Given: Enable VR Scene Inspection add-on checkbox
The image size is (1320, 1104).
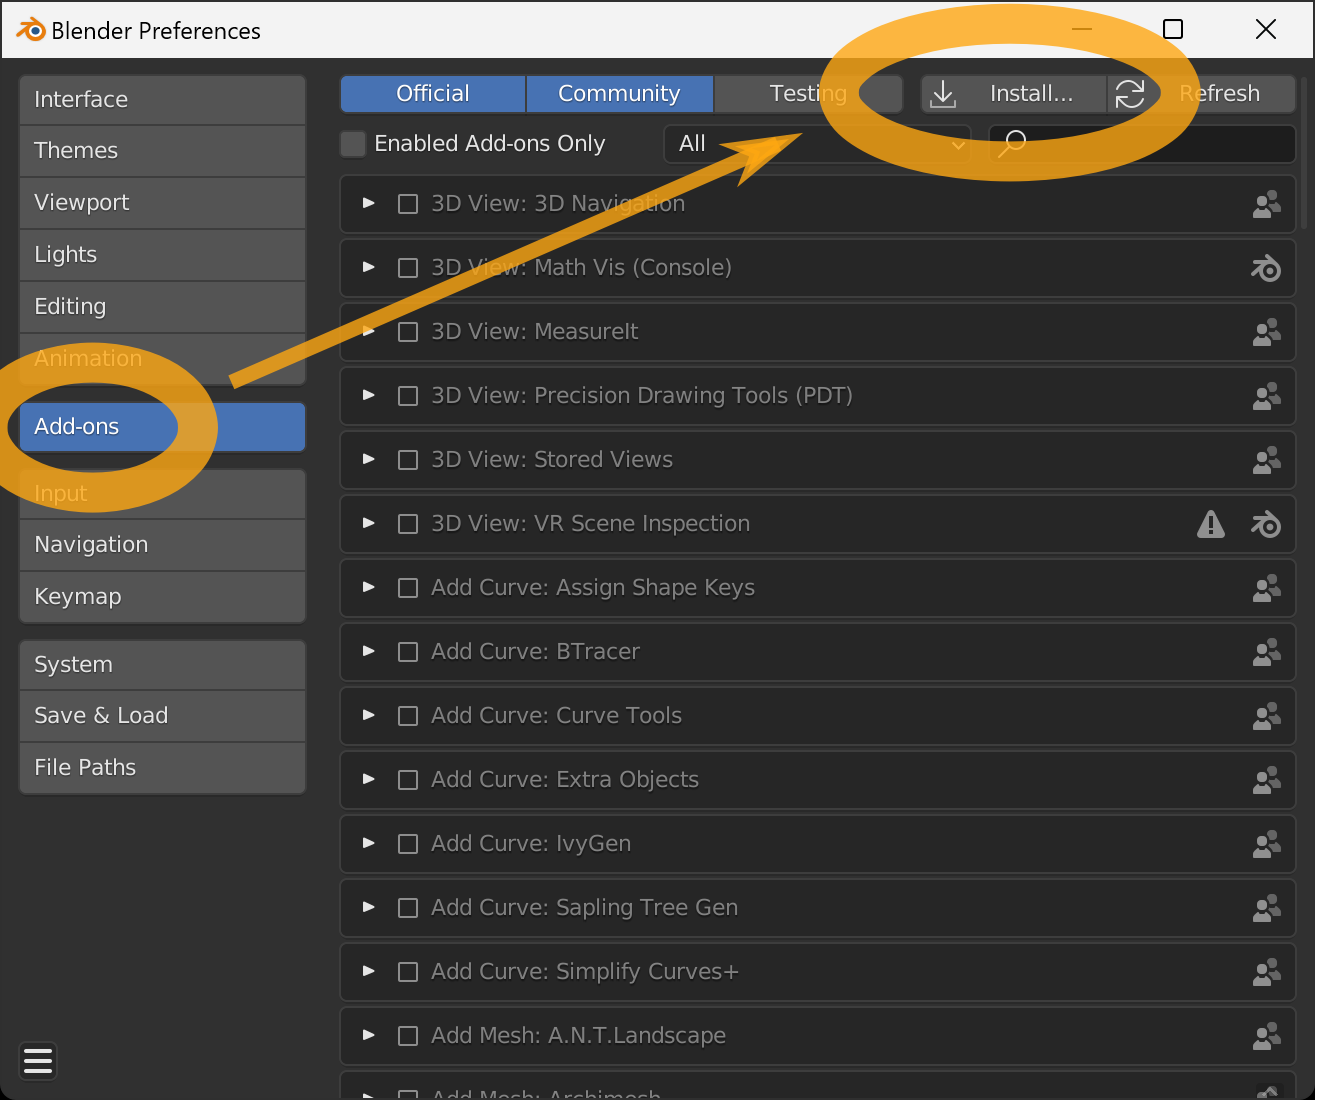Looking at the screenshot, I should pyautogui.click(x=408, y=524).
